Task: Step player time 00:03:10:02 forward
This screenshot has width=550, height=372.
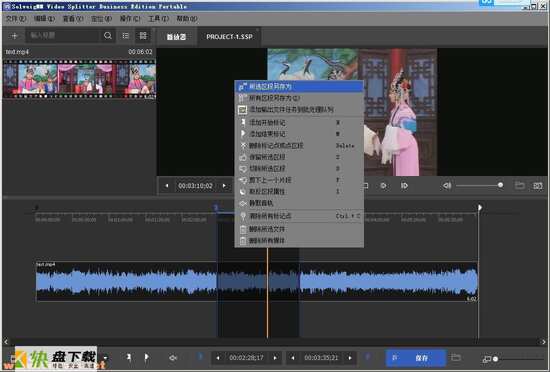Action: 224,185
